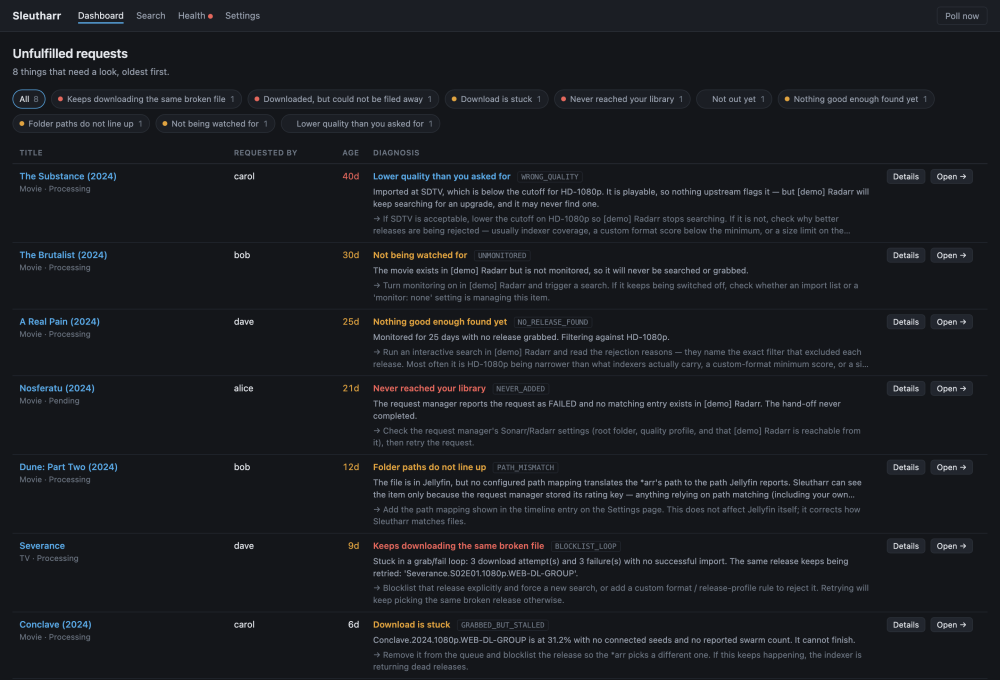Open A Real Pain (2024) title link
The height and width of the screenshot is (680, 1000).
point(59,322)
